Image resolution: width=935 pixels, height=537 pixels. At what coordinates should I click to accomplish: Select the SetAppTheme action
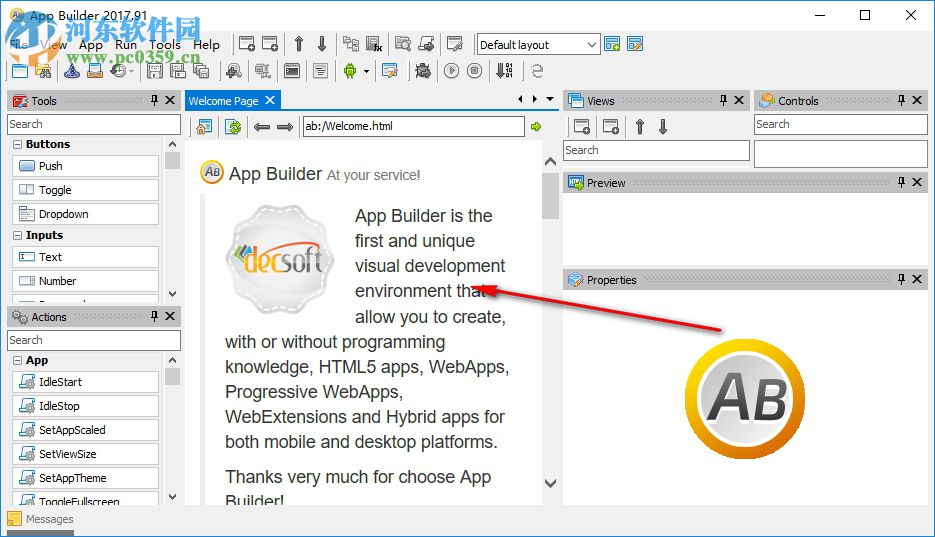pos(85,478)
